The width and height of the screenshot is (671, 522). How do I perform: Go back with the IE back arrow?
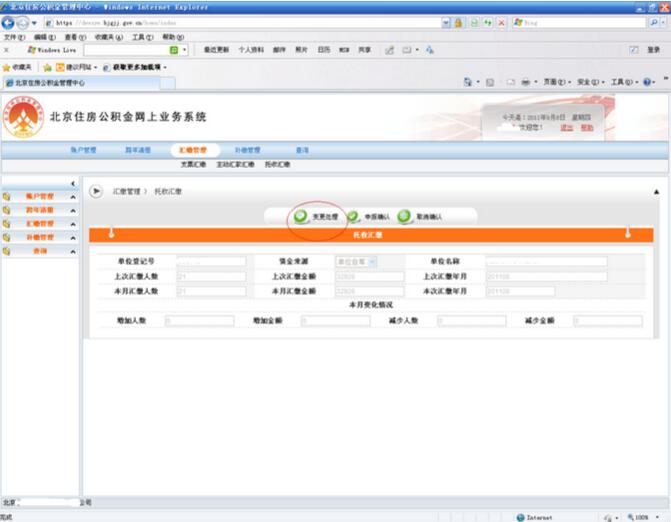click(x=8, y=23)
